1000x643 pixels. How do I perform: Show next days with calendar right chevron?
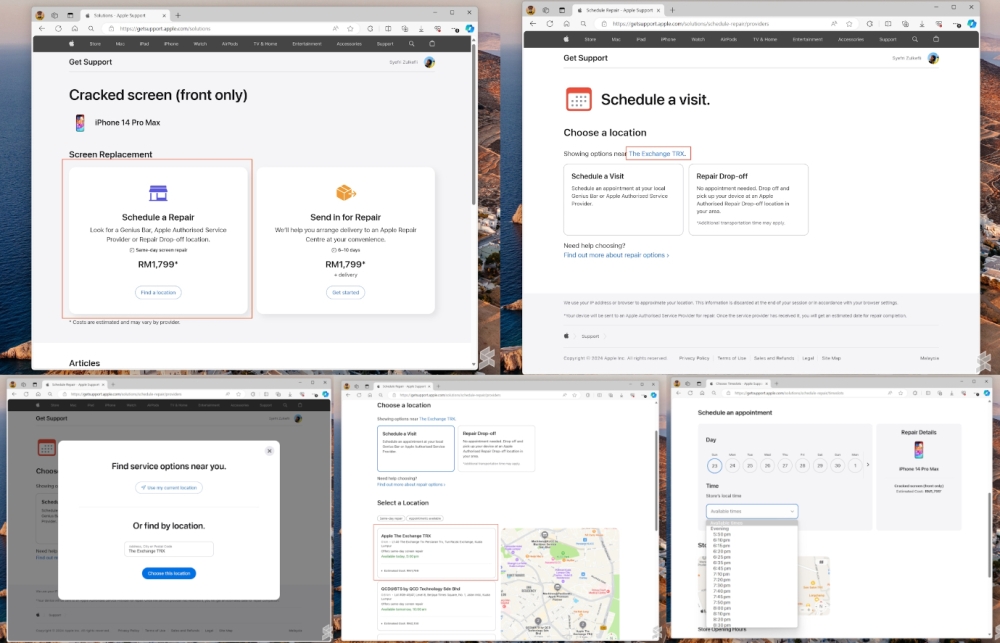(867, 465)
